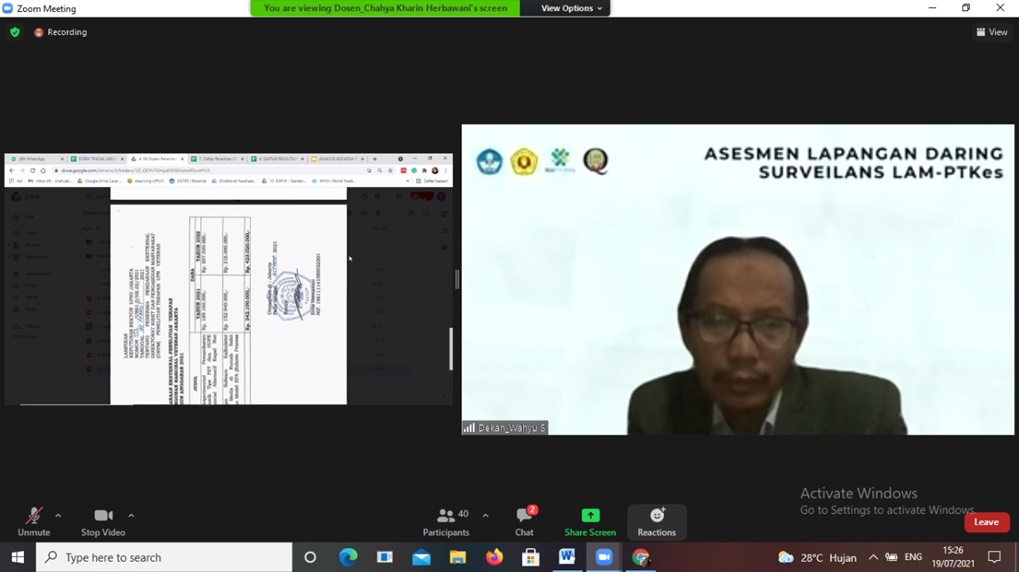Stop Video camera feed
This screenshot has width=1019, height=572.
coord(103,521)
